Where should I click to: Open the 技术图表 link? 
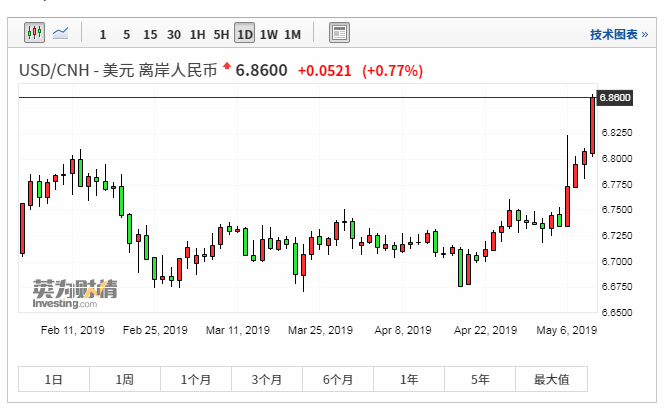(x=619, y=34)
